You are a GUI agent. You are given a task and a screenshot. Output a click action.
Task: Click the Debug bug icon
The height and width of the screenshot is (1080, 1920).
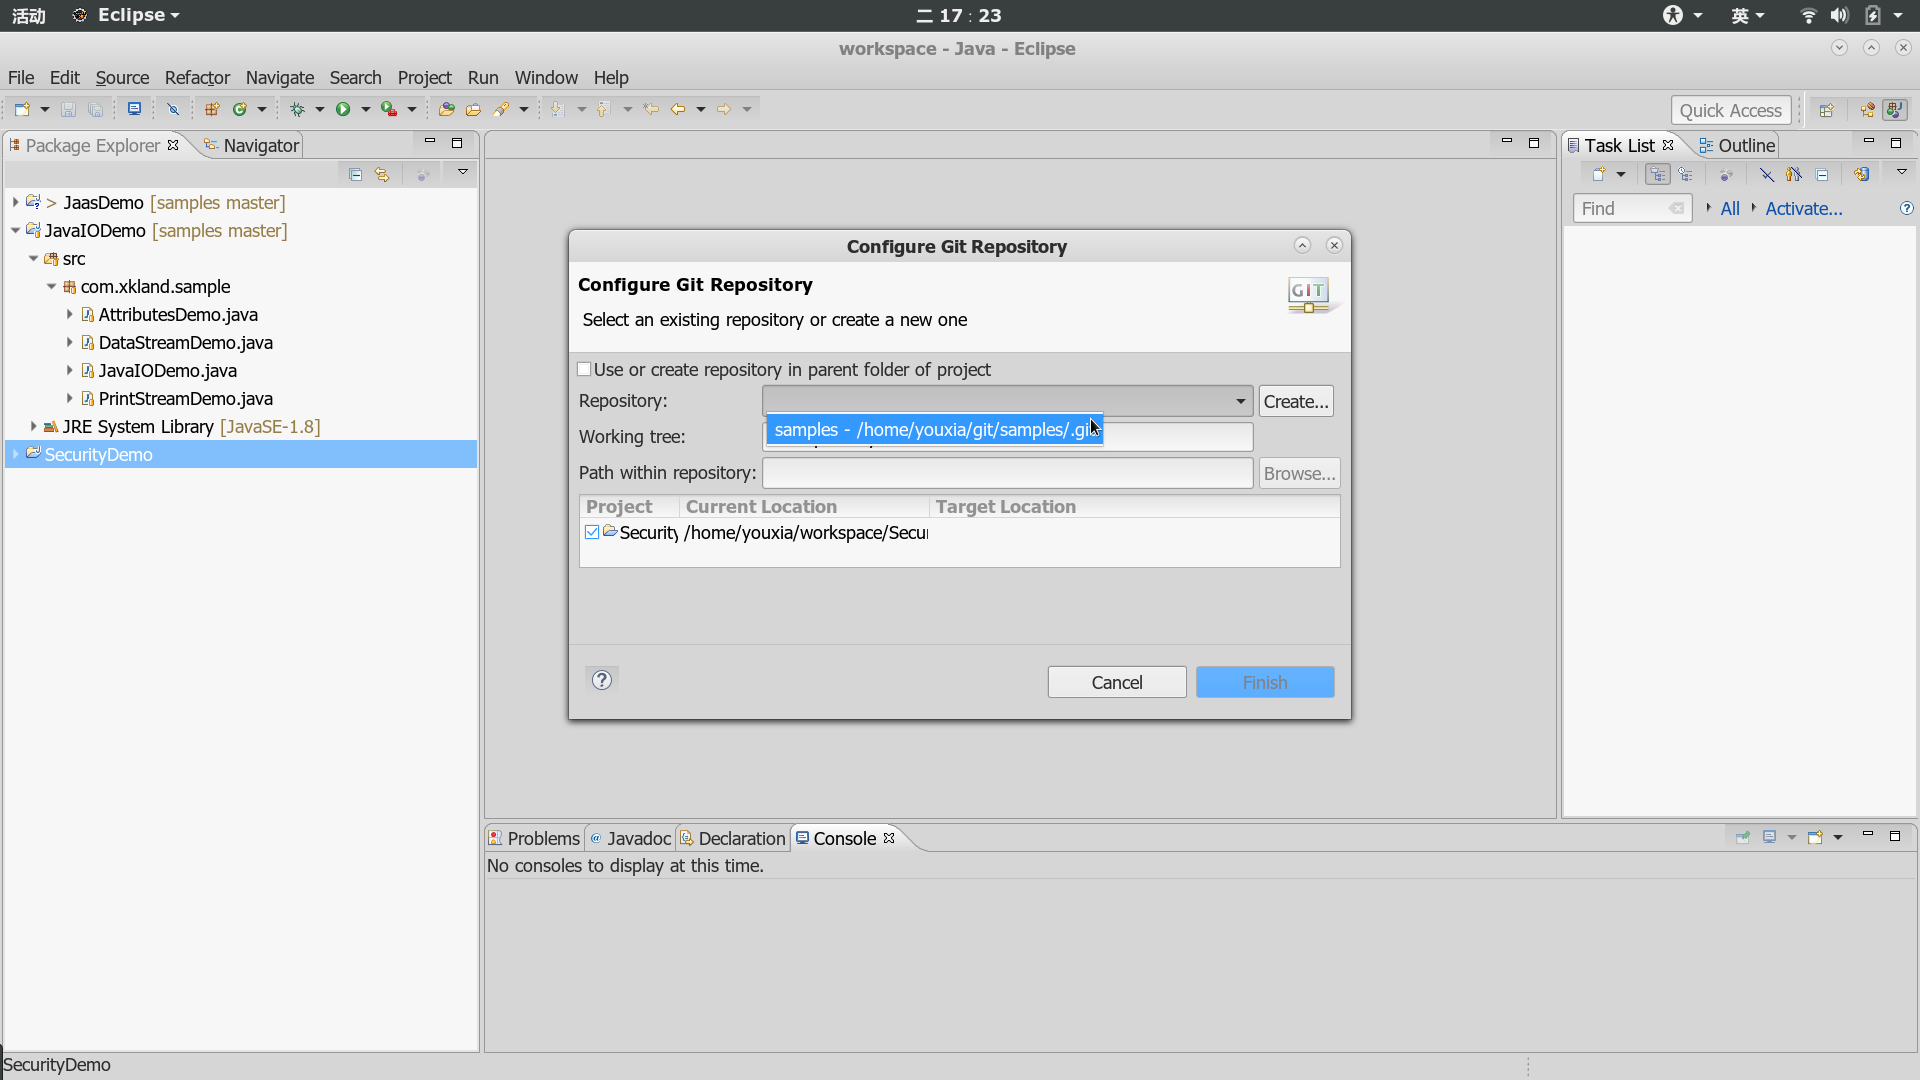pos(297,109)
